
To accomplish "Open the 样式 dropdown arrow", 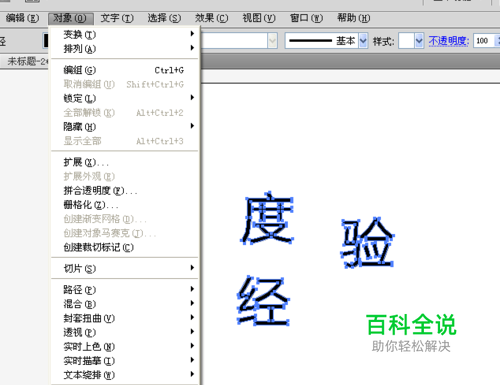I will tap(419, 41).
